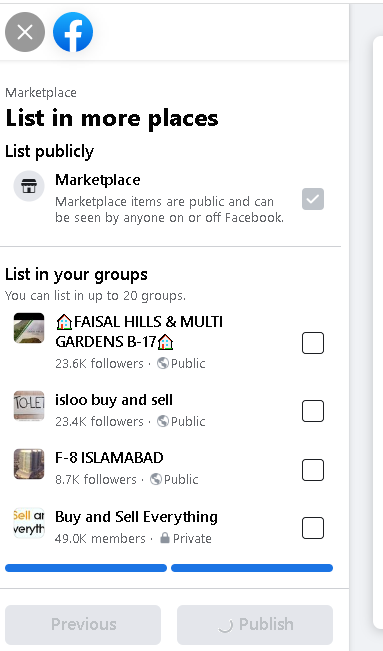The height and width of the screenshot is (651, 383).
Task: Check FAISAL HILLS & MULTI GARDENS B-17 box
Action: [x=313, y=343]
